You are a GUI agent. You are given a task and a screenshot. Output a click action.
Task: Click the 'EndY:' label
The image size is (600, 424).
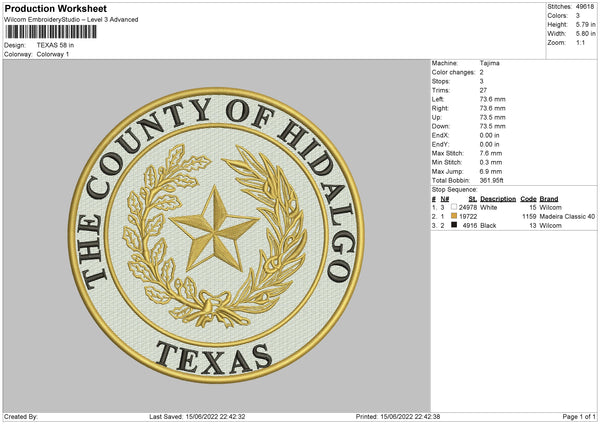[x=440, y=144]
